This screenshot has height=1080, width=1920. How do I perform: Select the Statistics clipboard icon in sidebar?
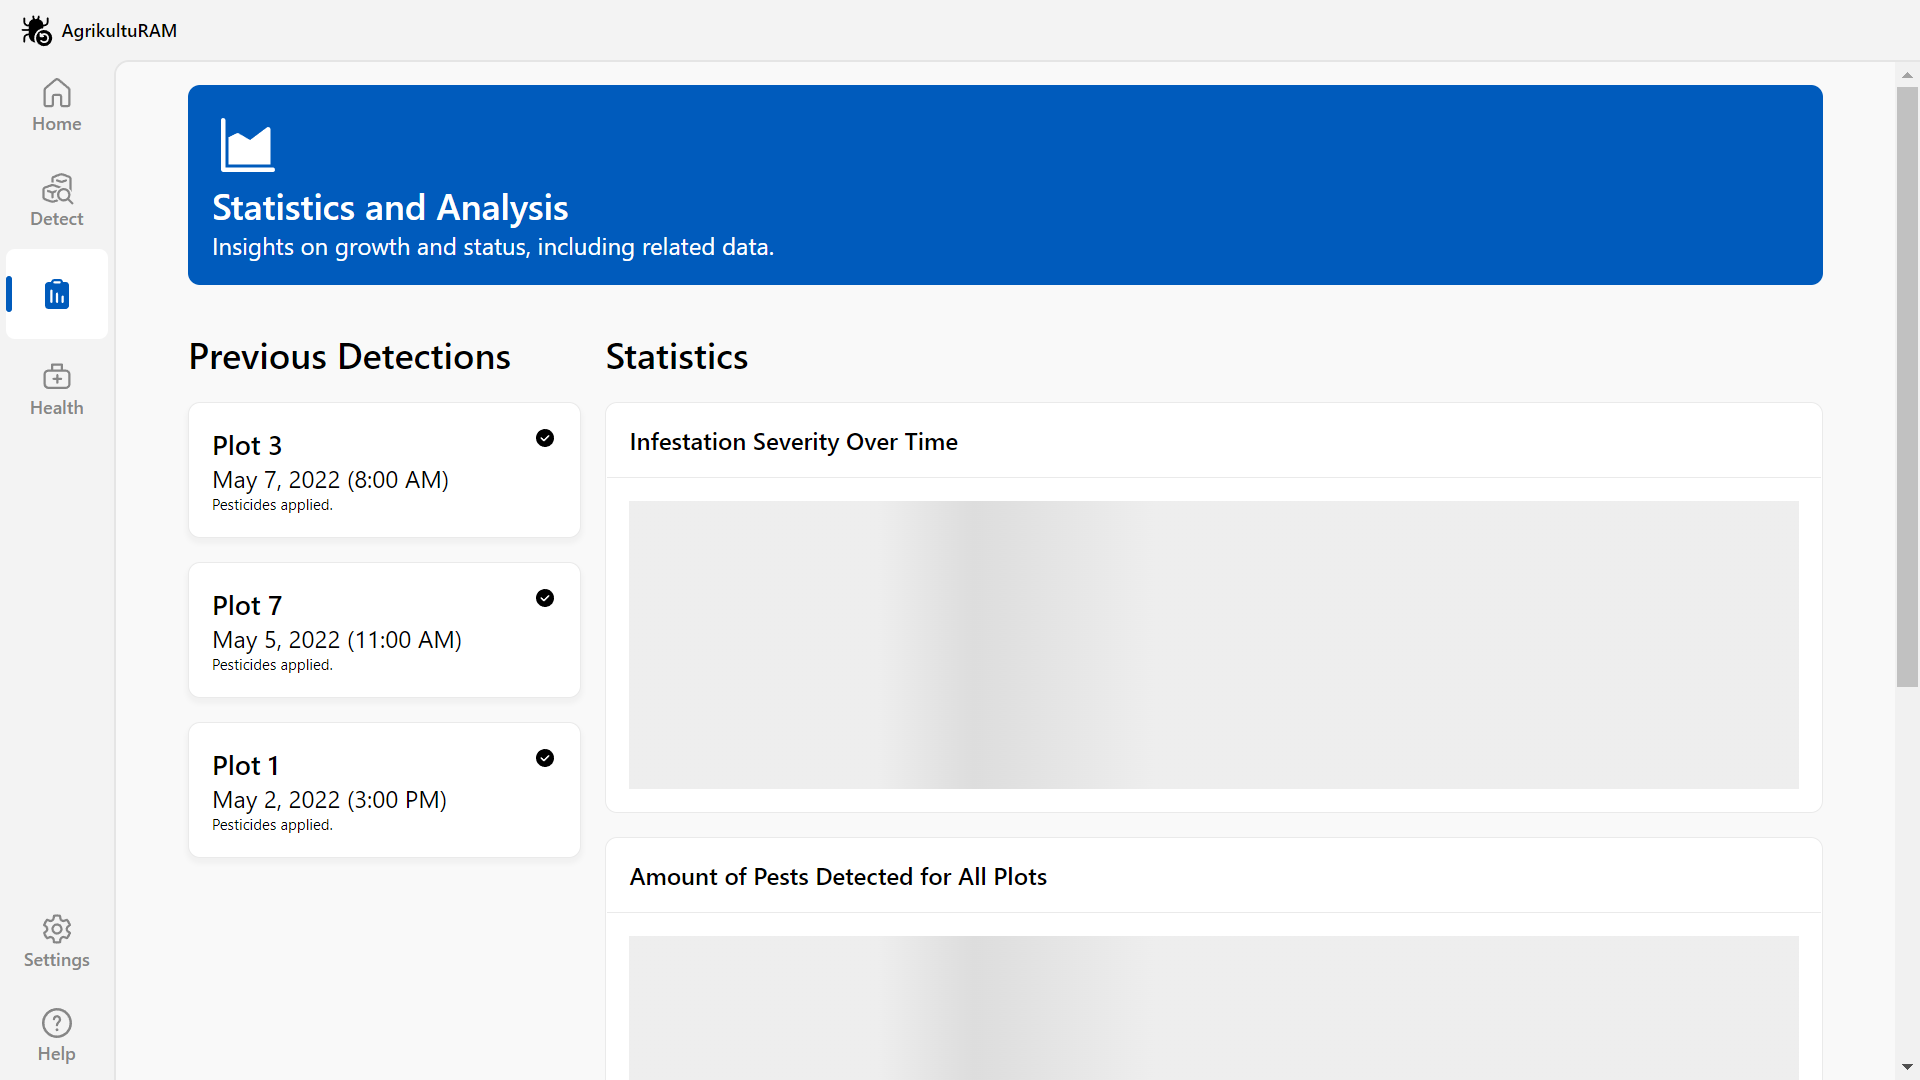(x=57, y=294)
